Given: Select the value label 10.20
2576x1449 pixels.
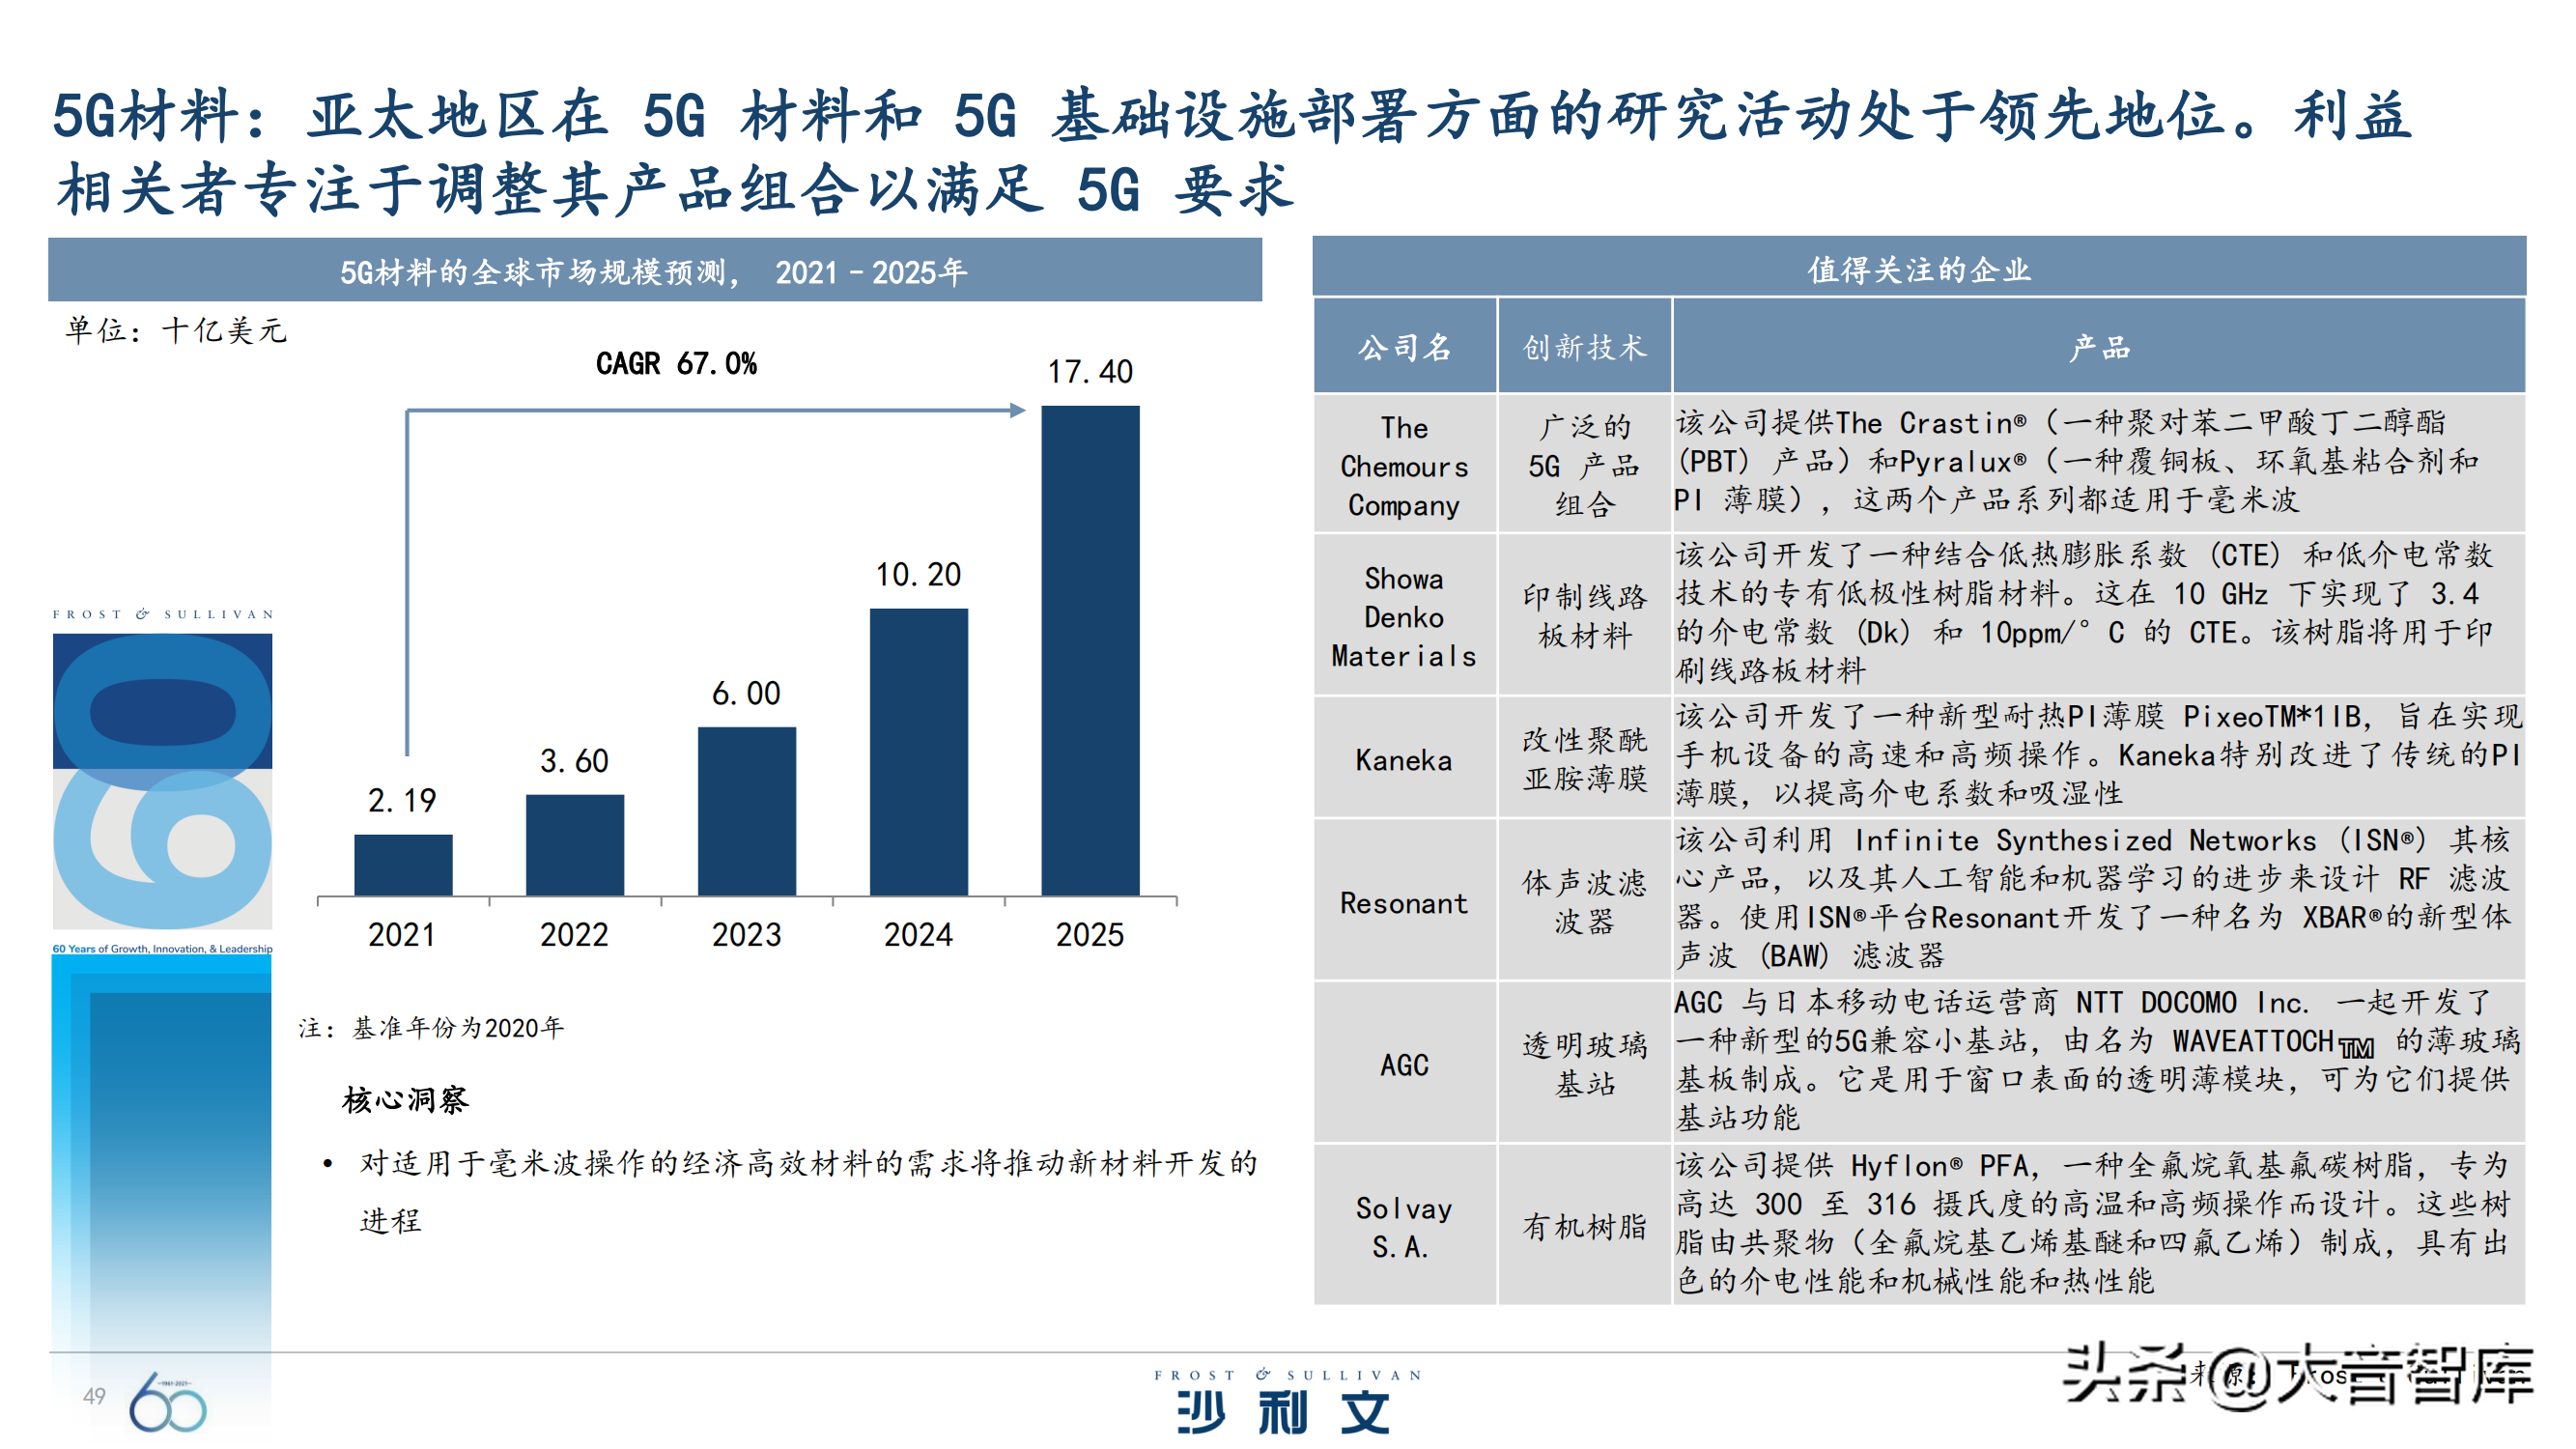Looking at the screenshot, I should tap(918, 575).
